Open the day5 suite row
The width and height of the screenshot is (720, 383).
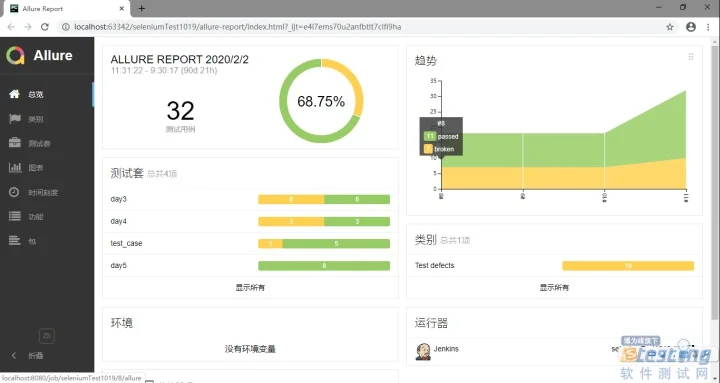click(x=250, y=265)
